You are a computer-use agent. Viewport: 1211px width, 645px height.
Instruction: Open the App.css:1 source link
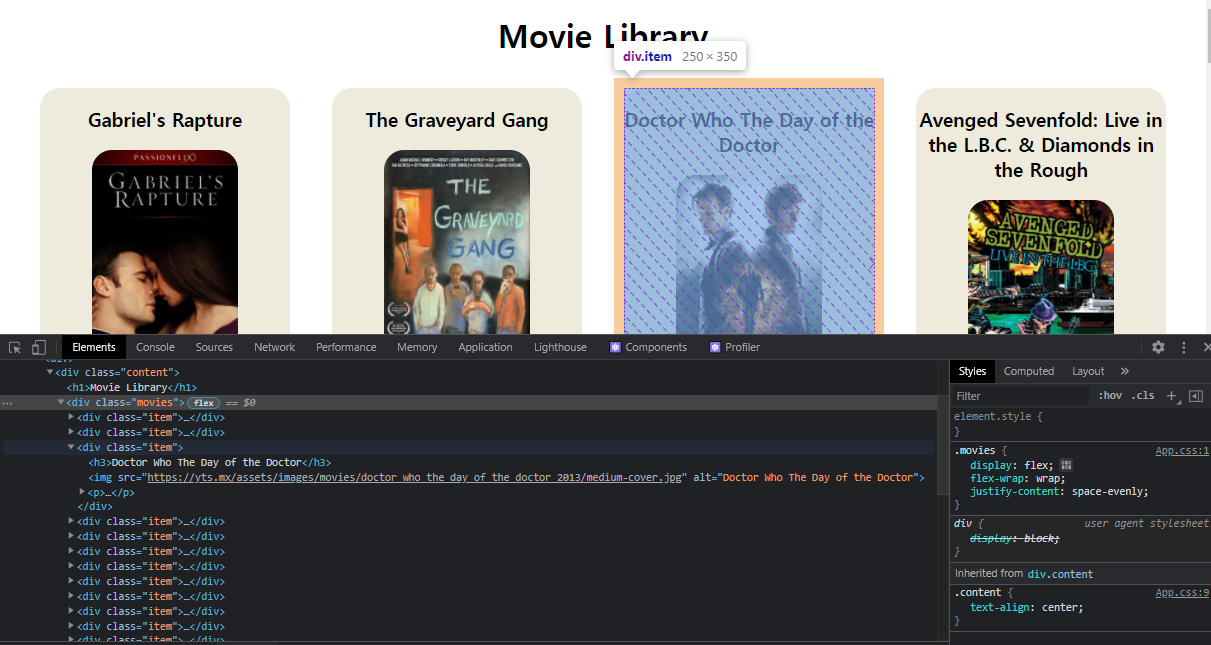click(x=1182, y=451)
